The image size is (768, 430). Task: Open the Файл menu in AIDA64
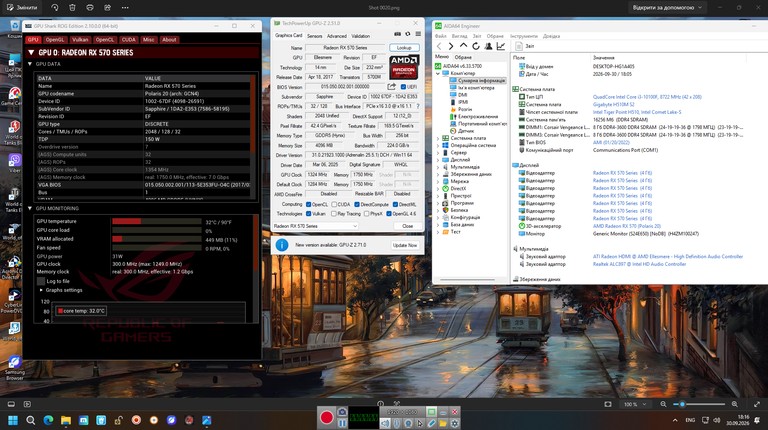tap(440, 36)
